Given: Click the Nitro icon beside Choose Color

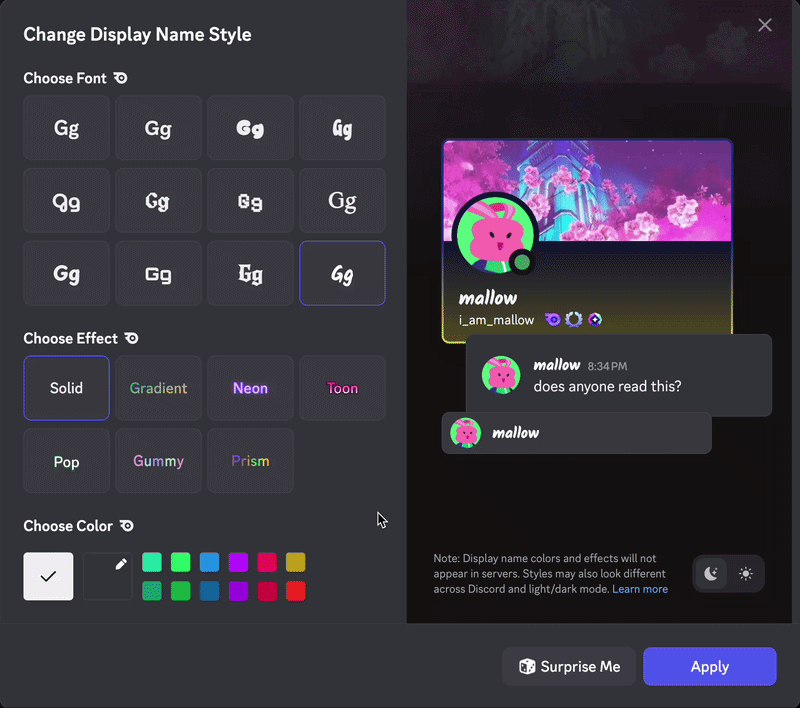Looking at the screenshot, I should click(x=127, y=525).
